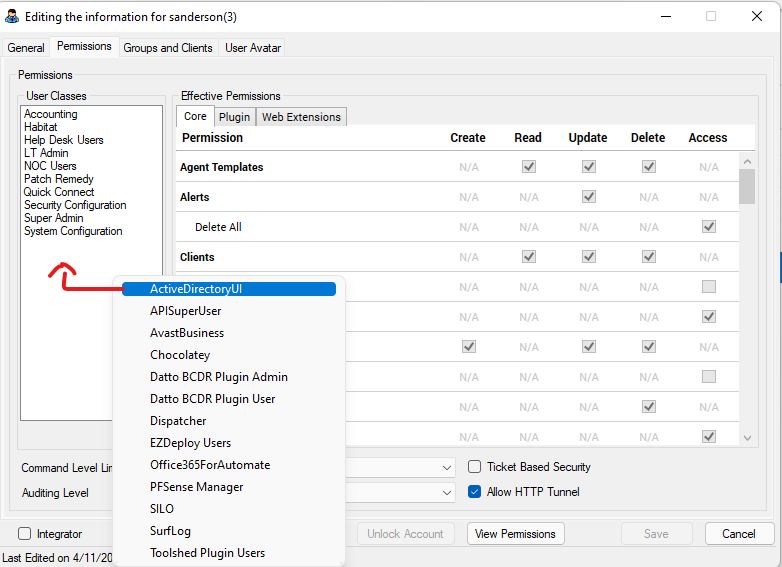Select Help Desk Users in list
Viewport: 782px width, 567px height.
point(64,140)
